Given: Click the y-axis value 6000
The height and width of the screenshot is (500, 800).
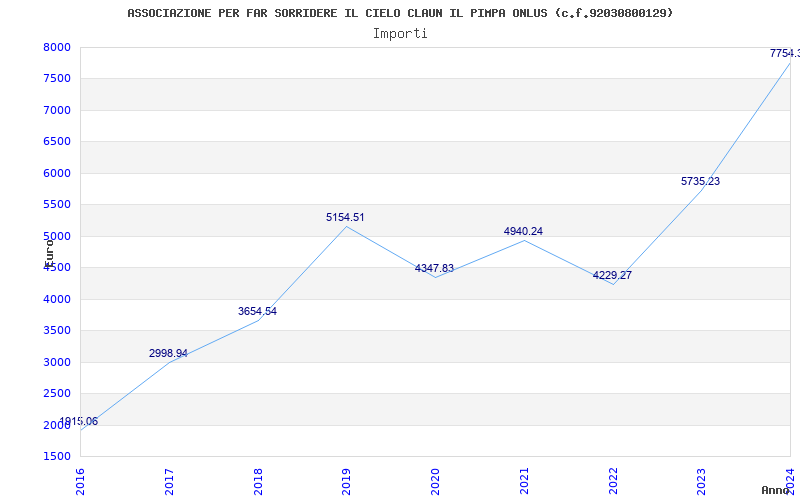Looking at the screenshot, I should tap(57, 173).
